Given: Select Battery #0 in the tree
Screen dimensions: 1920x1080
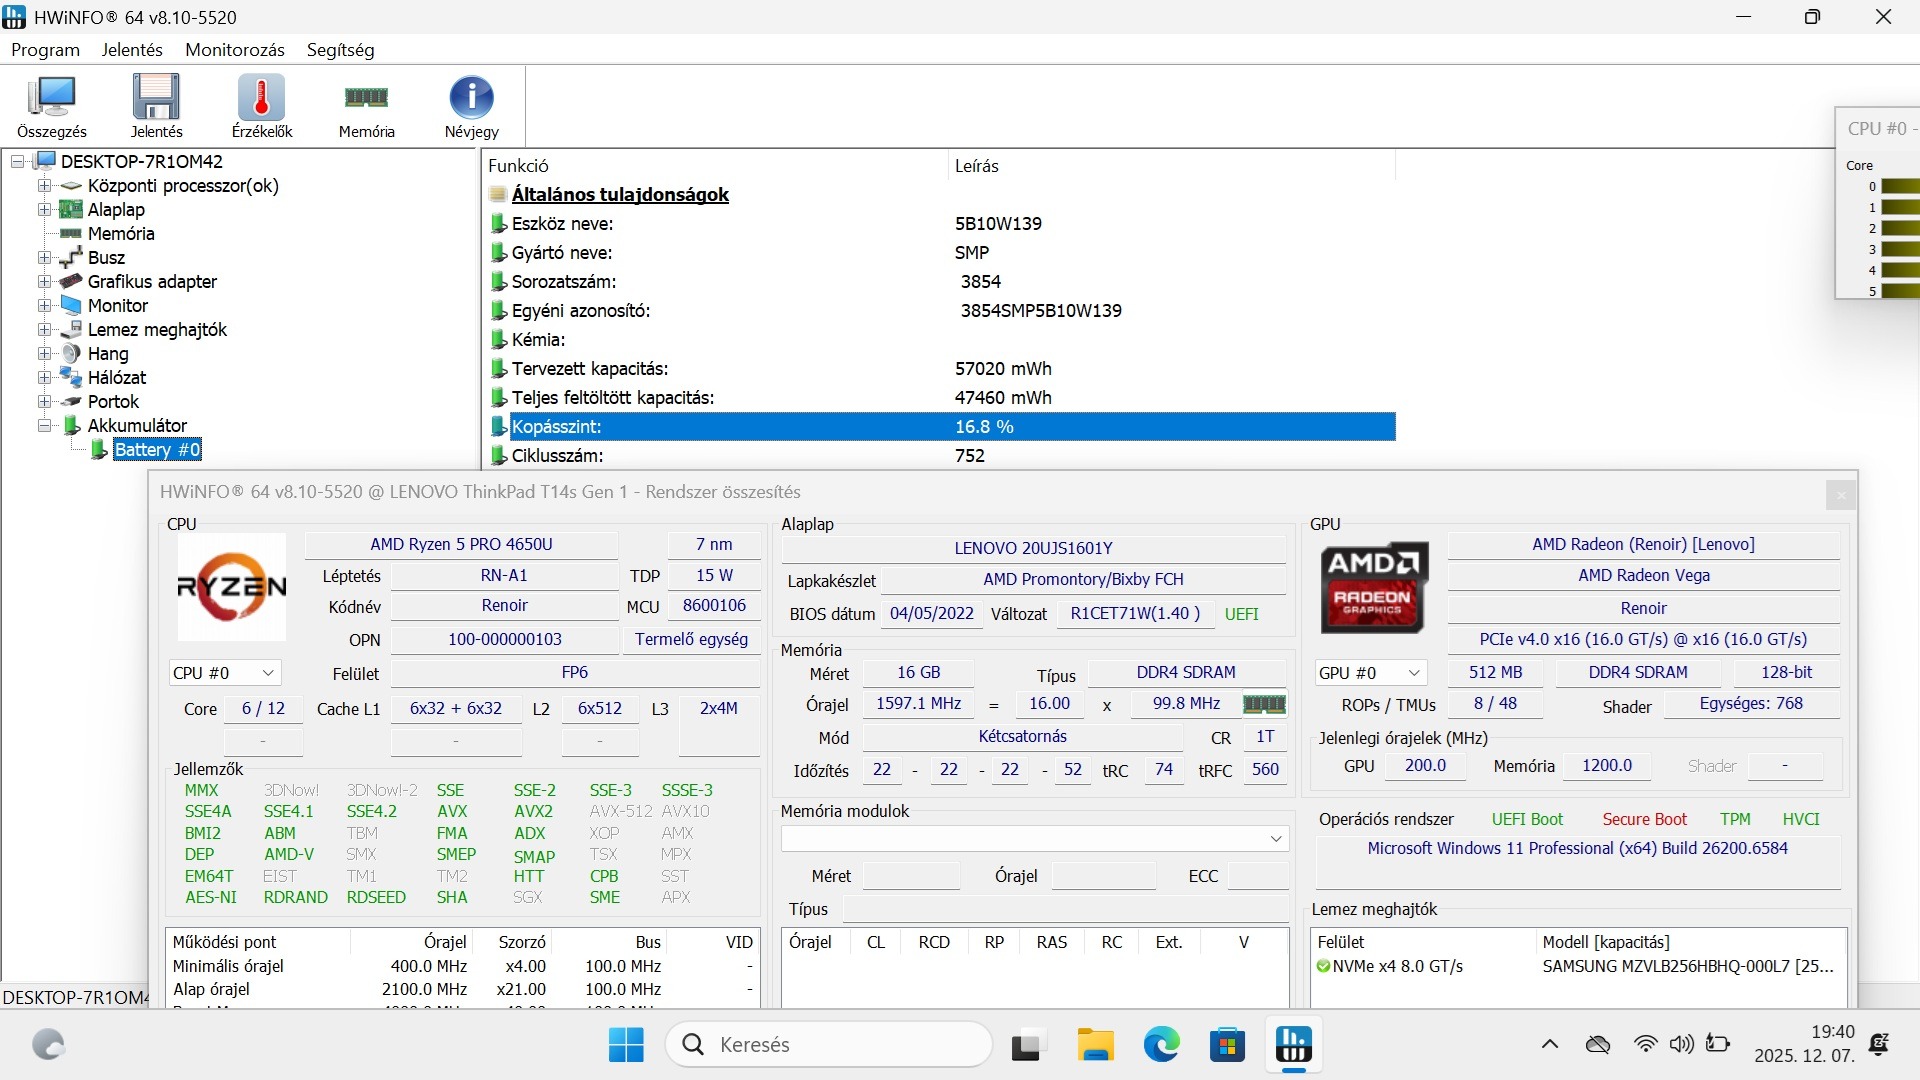Looking at the screenshot, I should [x=157, y=450].
